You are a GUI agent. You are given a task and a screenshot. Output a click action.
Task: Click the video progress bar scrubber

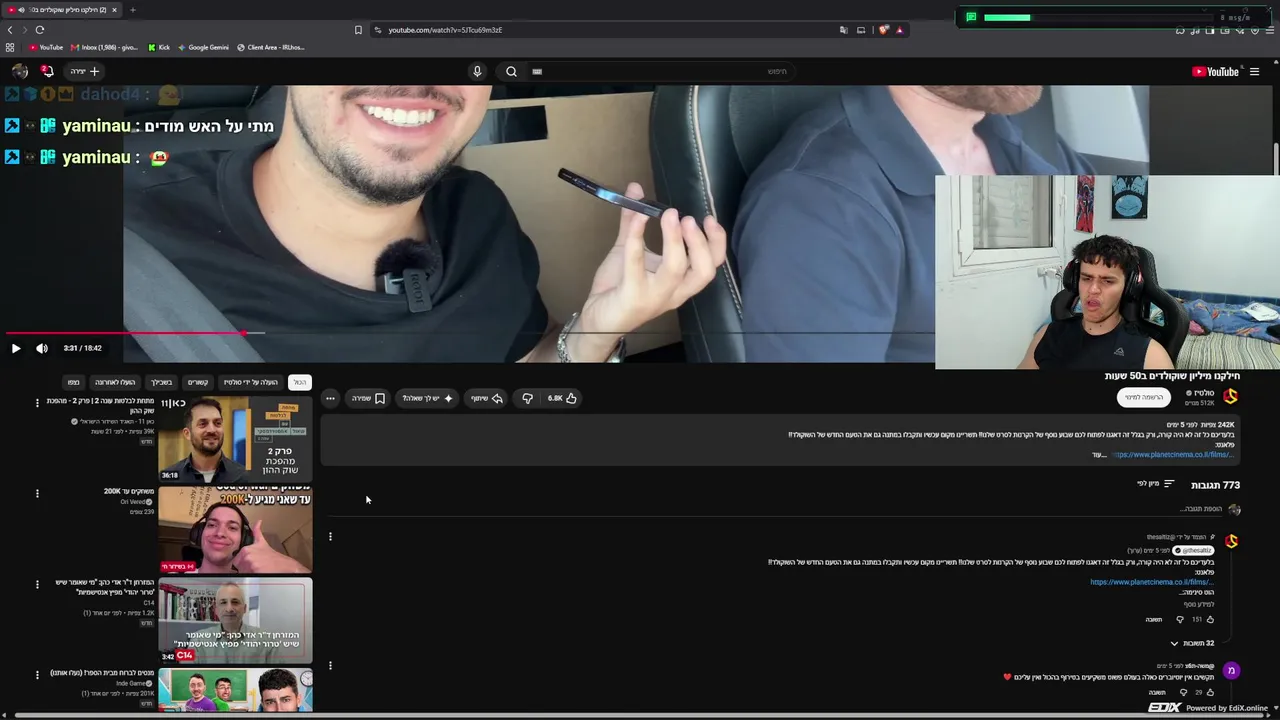(x=244, y=333)
